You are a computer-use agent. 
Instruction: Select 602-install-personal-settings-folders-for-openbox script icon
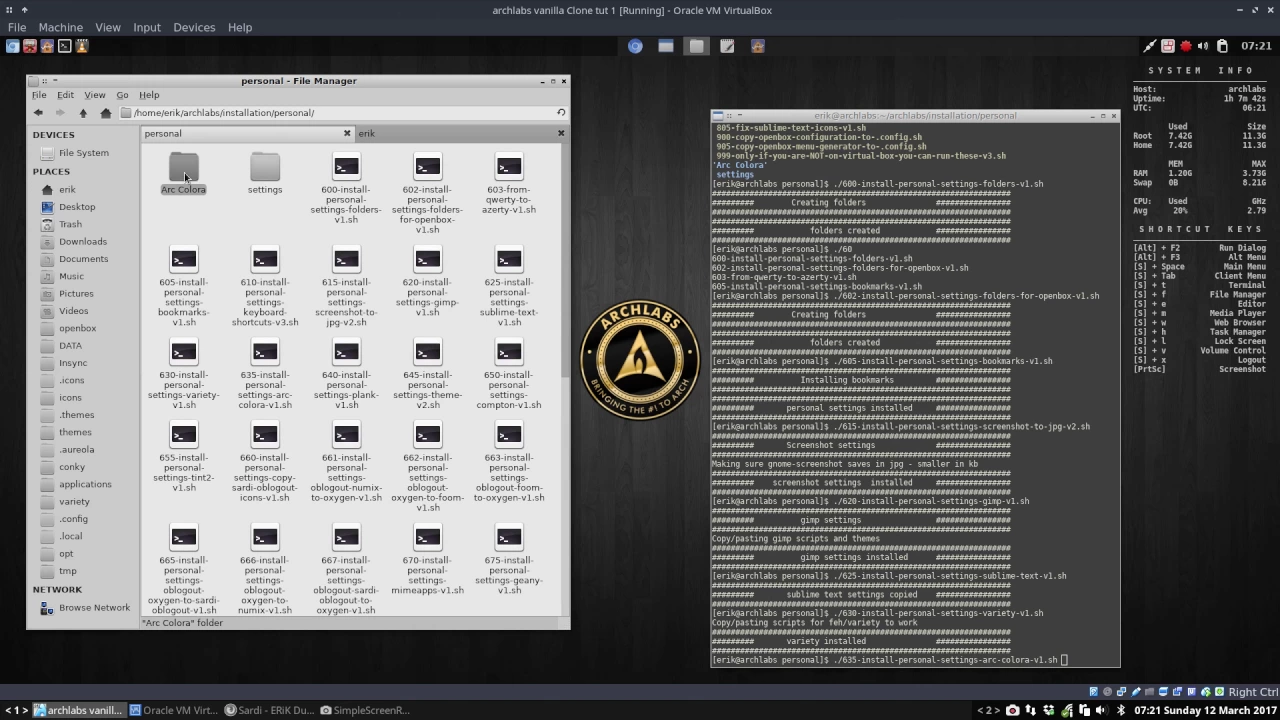427,167
